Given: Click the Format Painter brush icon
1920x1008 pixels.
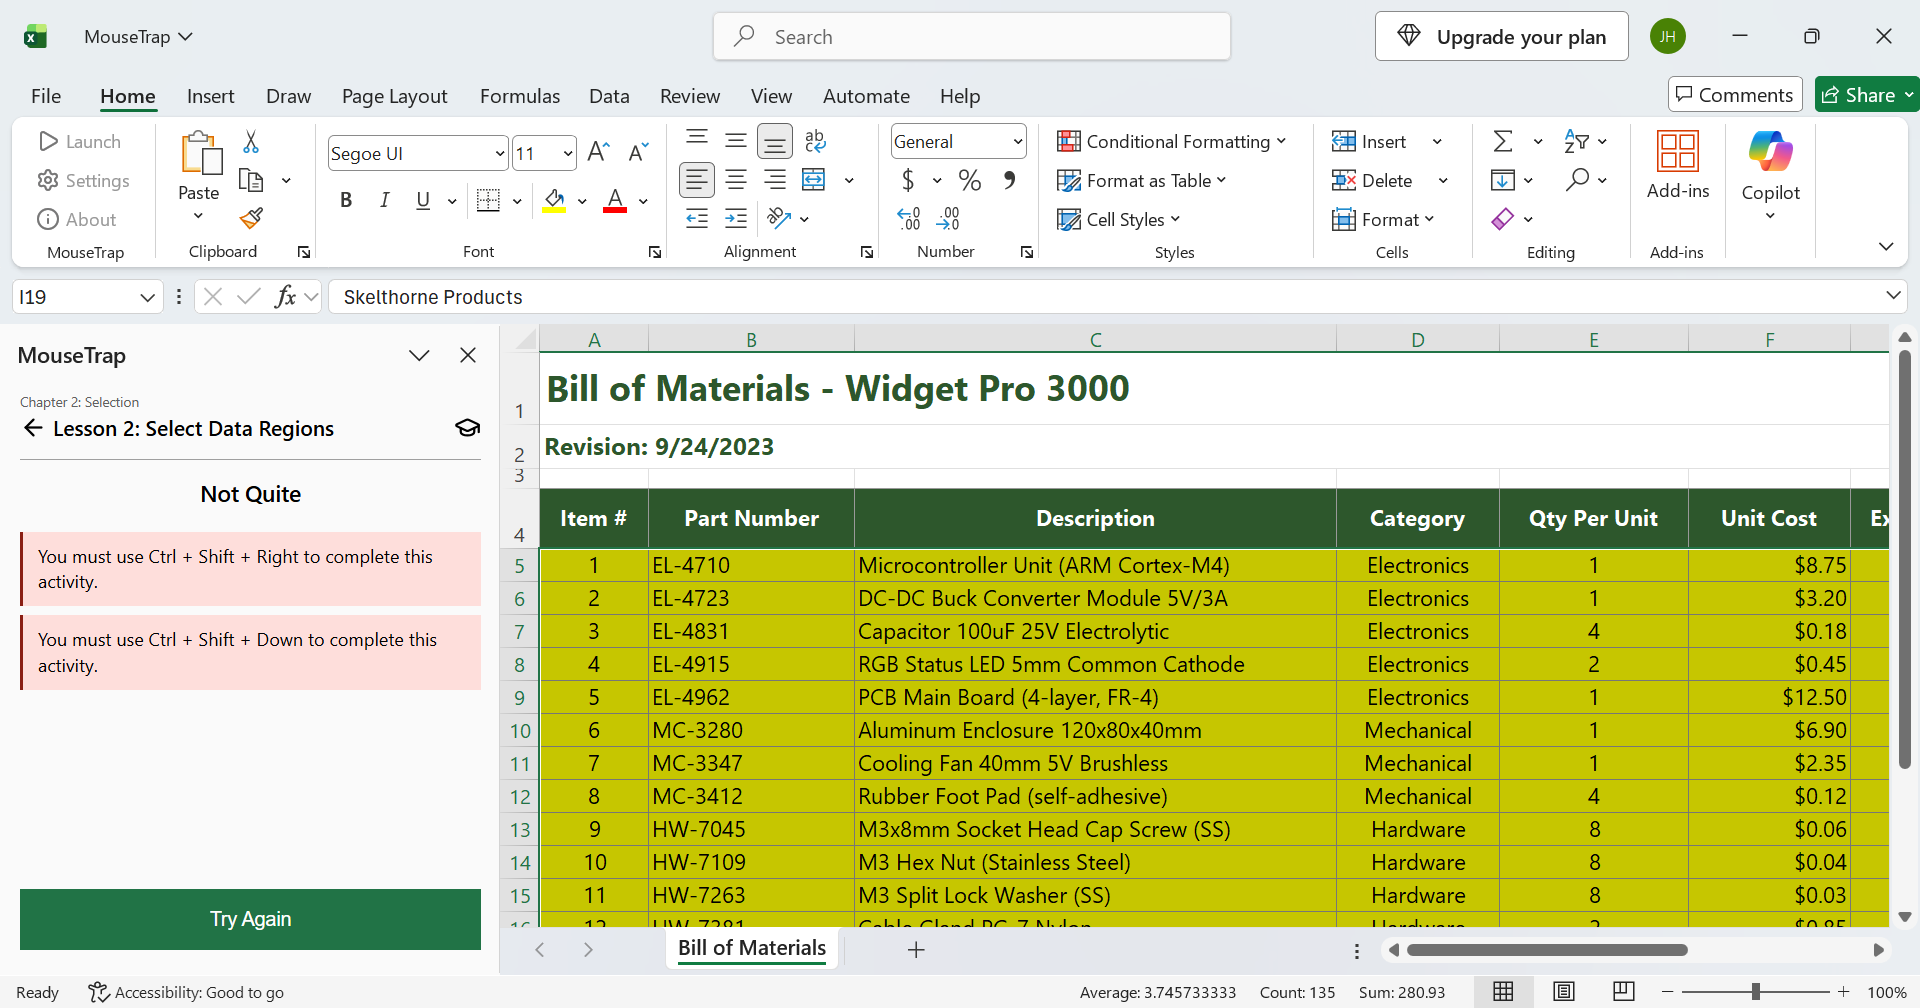Looking at the screenshot, I should (x=252, y=218).
